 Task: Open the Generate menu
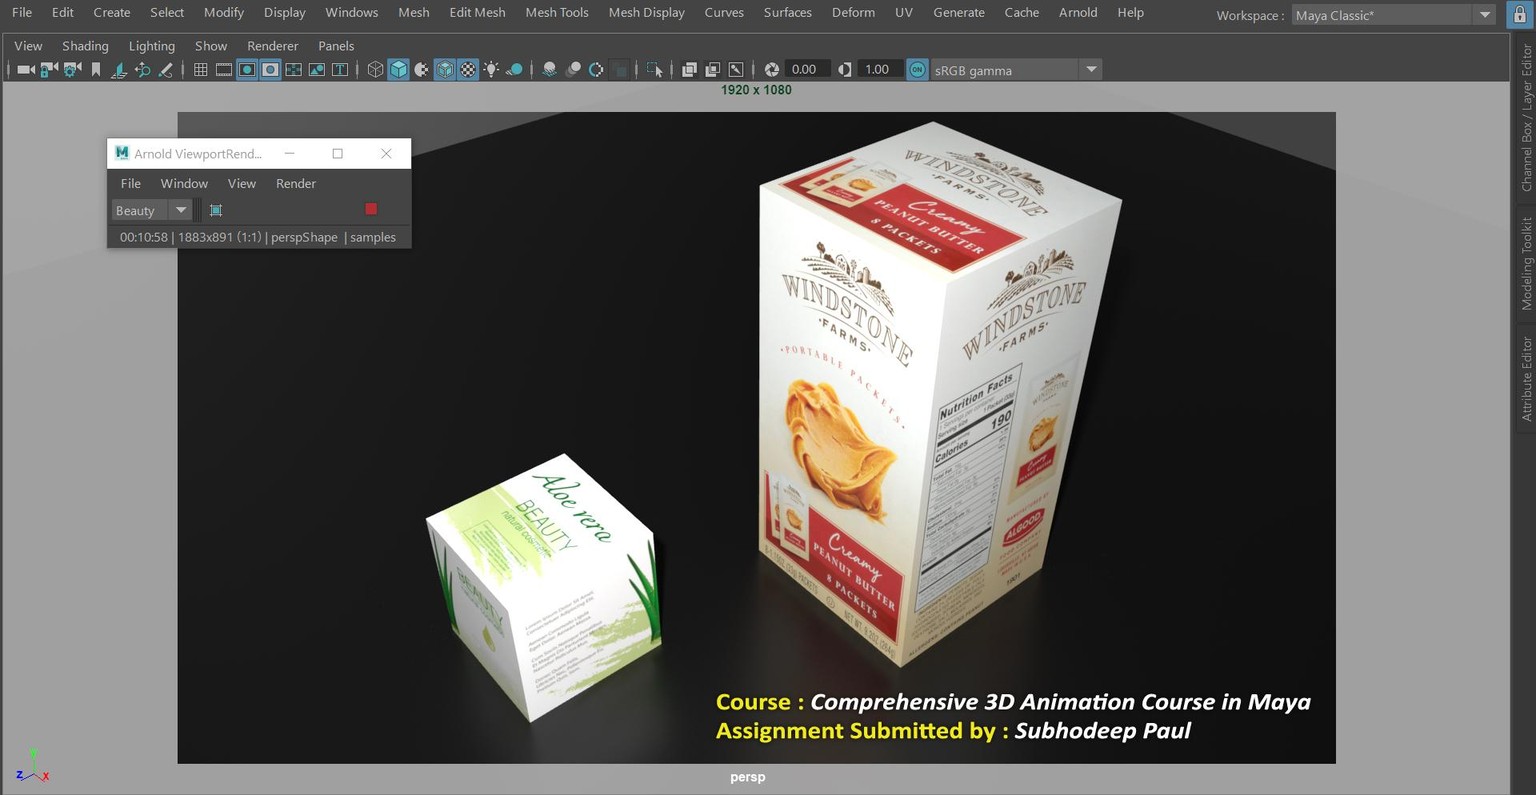point(959,12)
